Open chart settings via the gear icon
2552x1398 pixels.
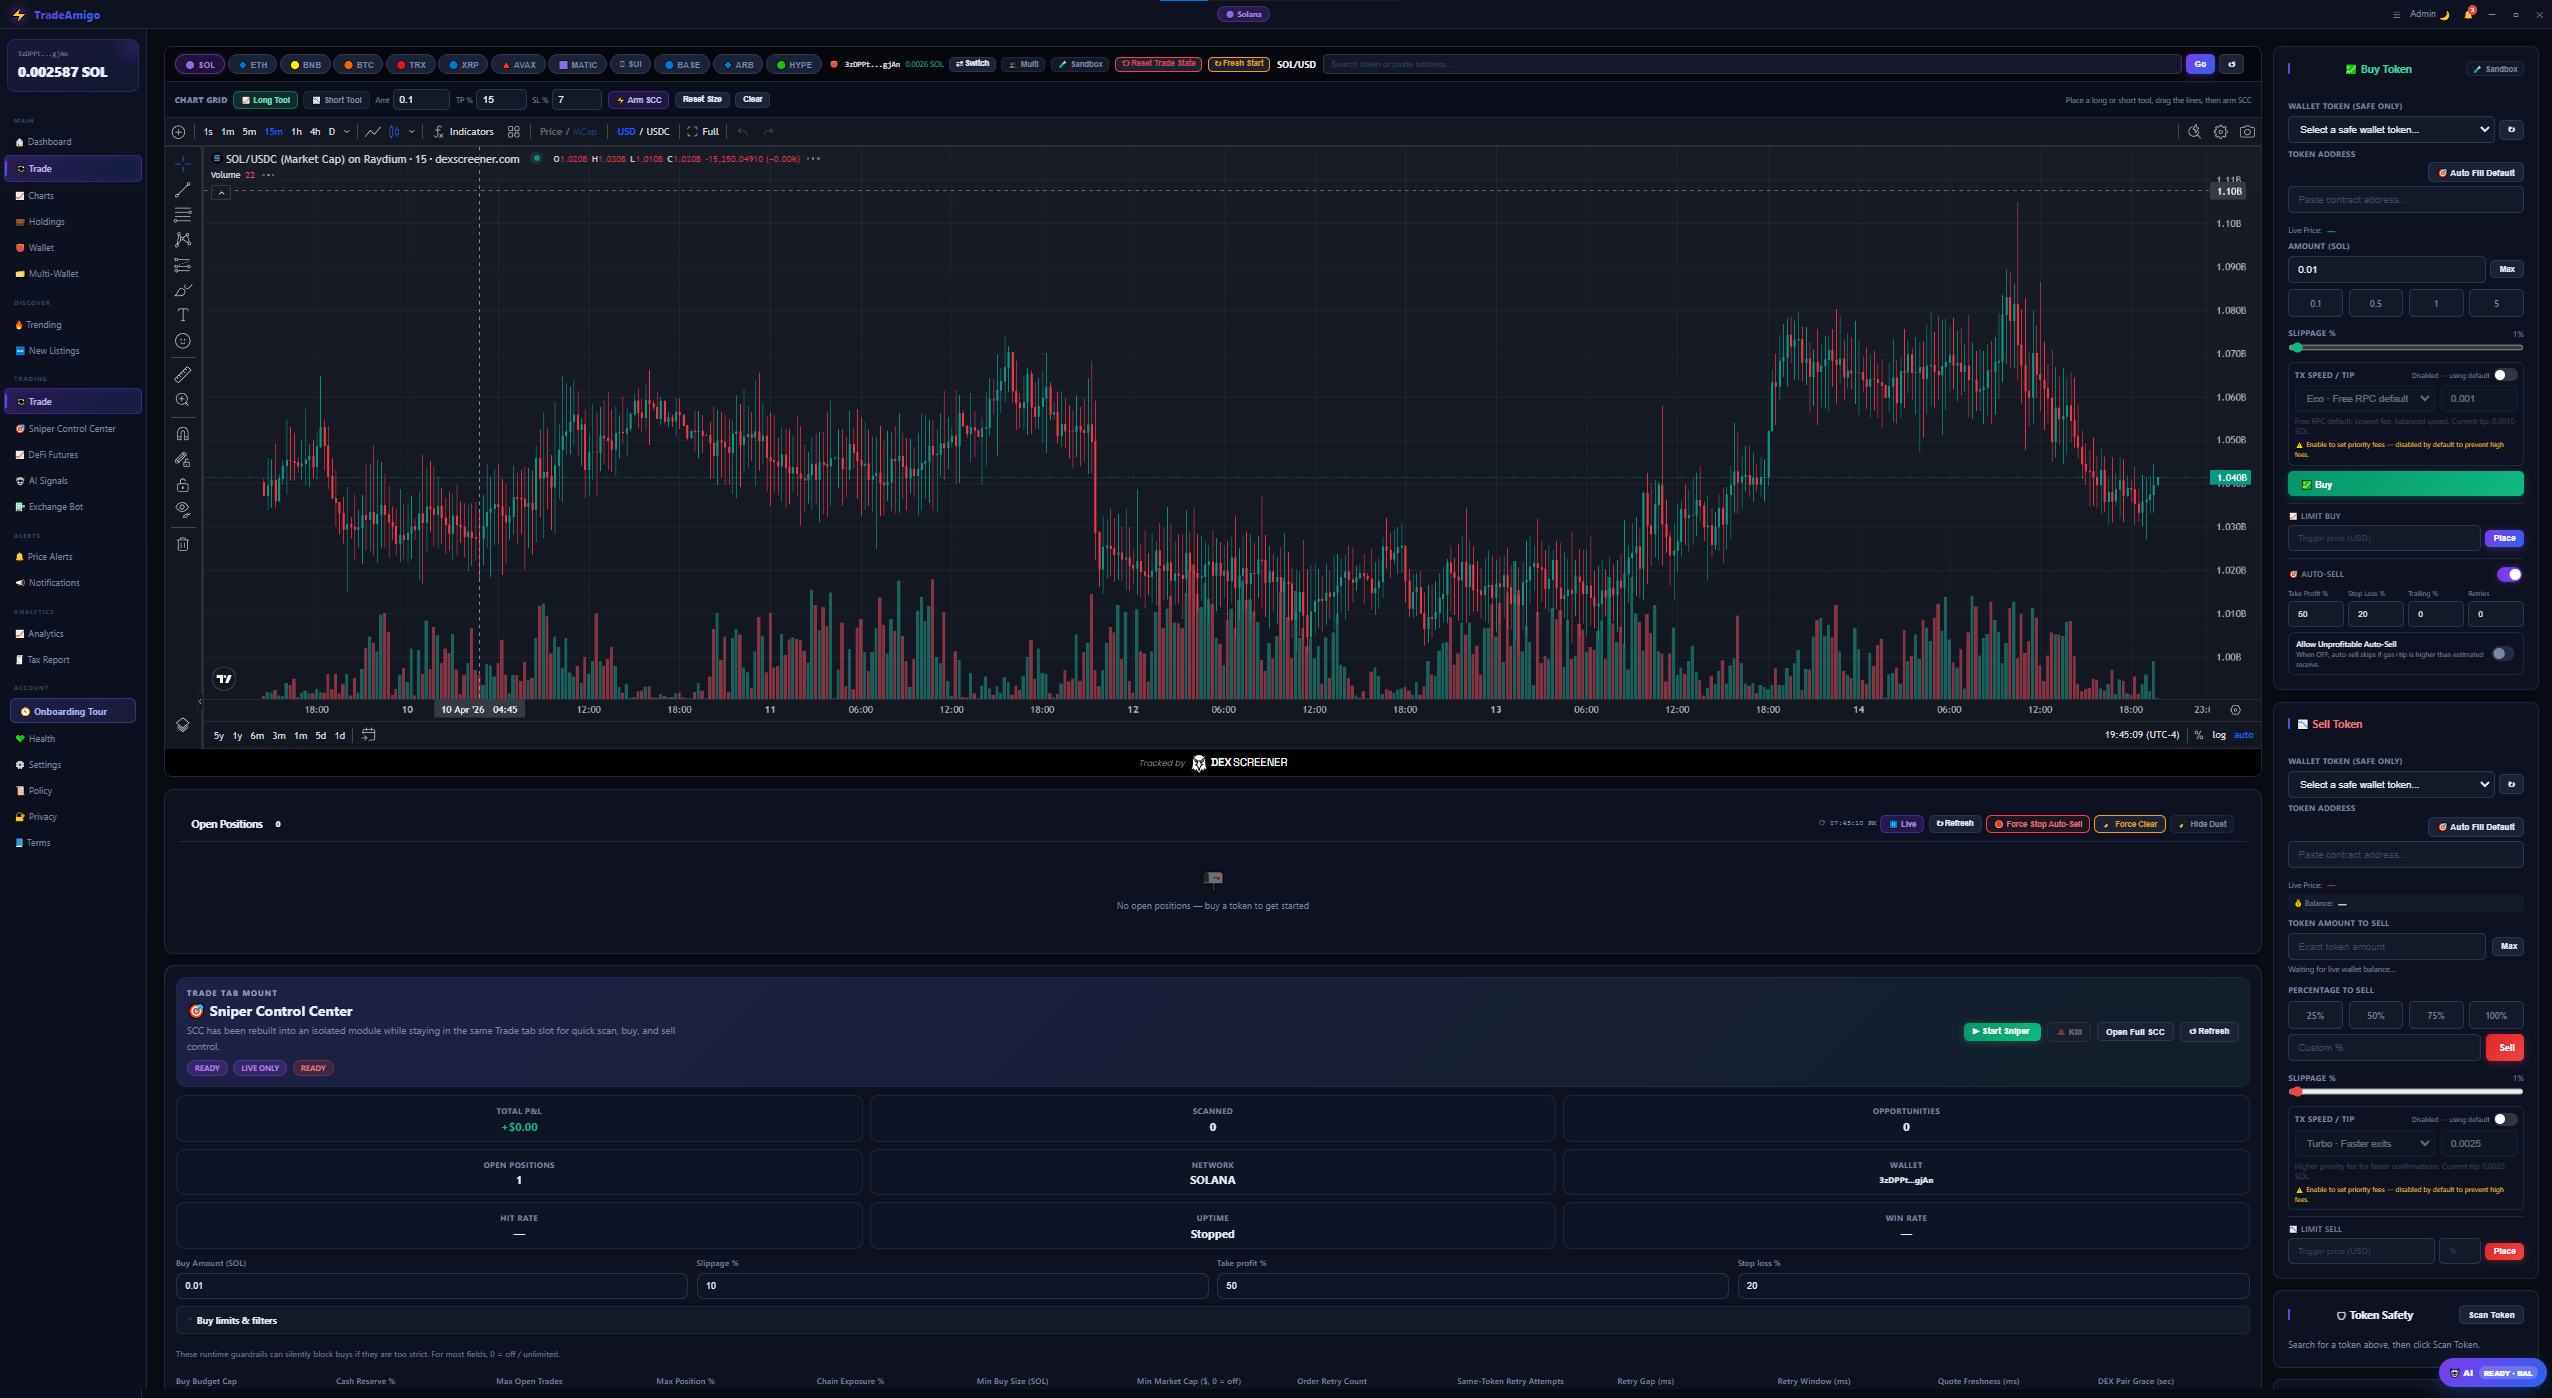(2220, 131)
